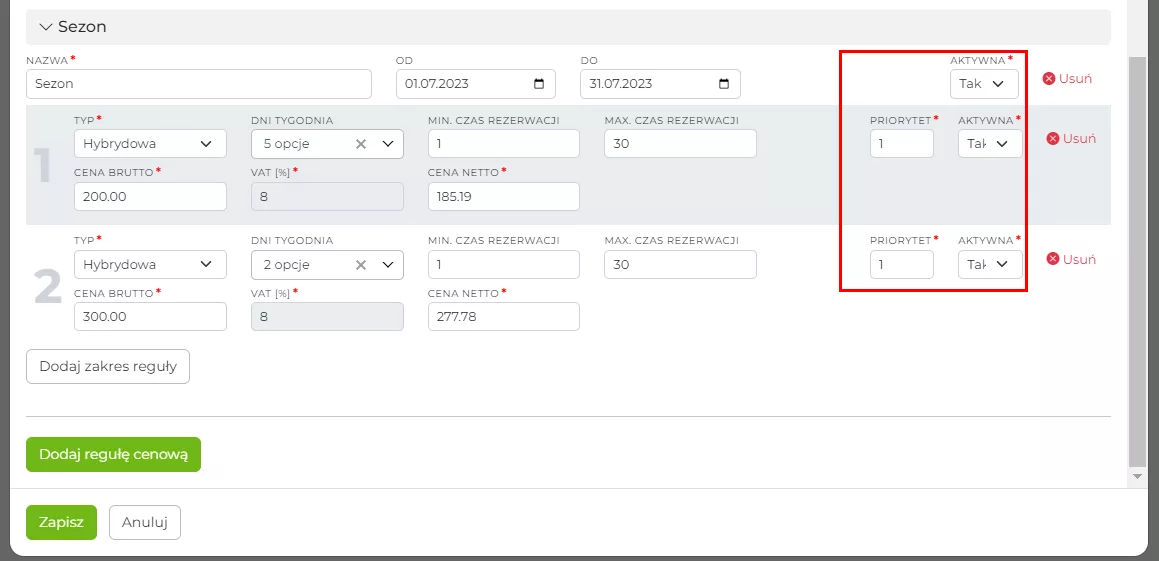Open Typ dropdown in rule range 1
Image resolution: width=1159 pixels, height=561 pixels.
[x=150, y=144]
